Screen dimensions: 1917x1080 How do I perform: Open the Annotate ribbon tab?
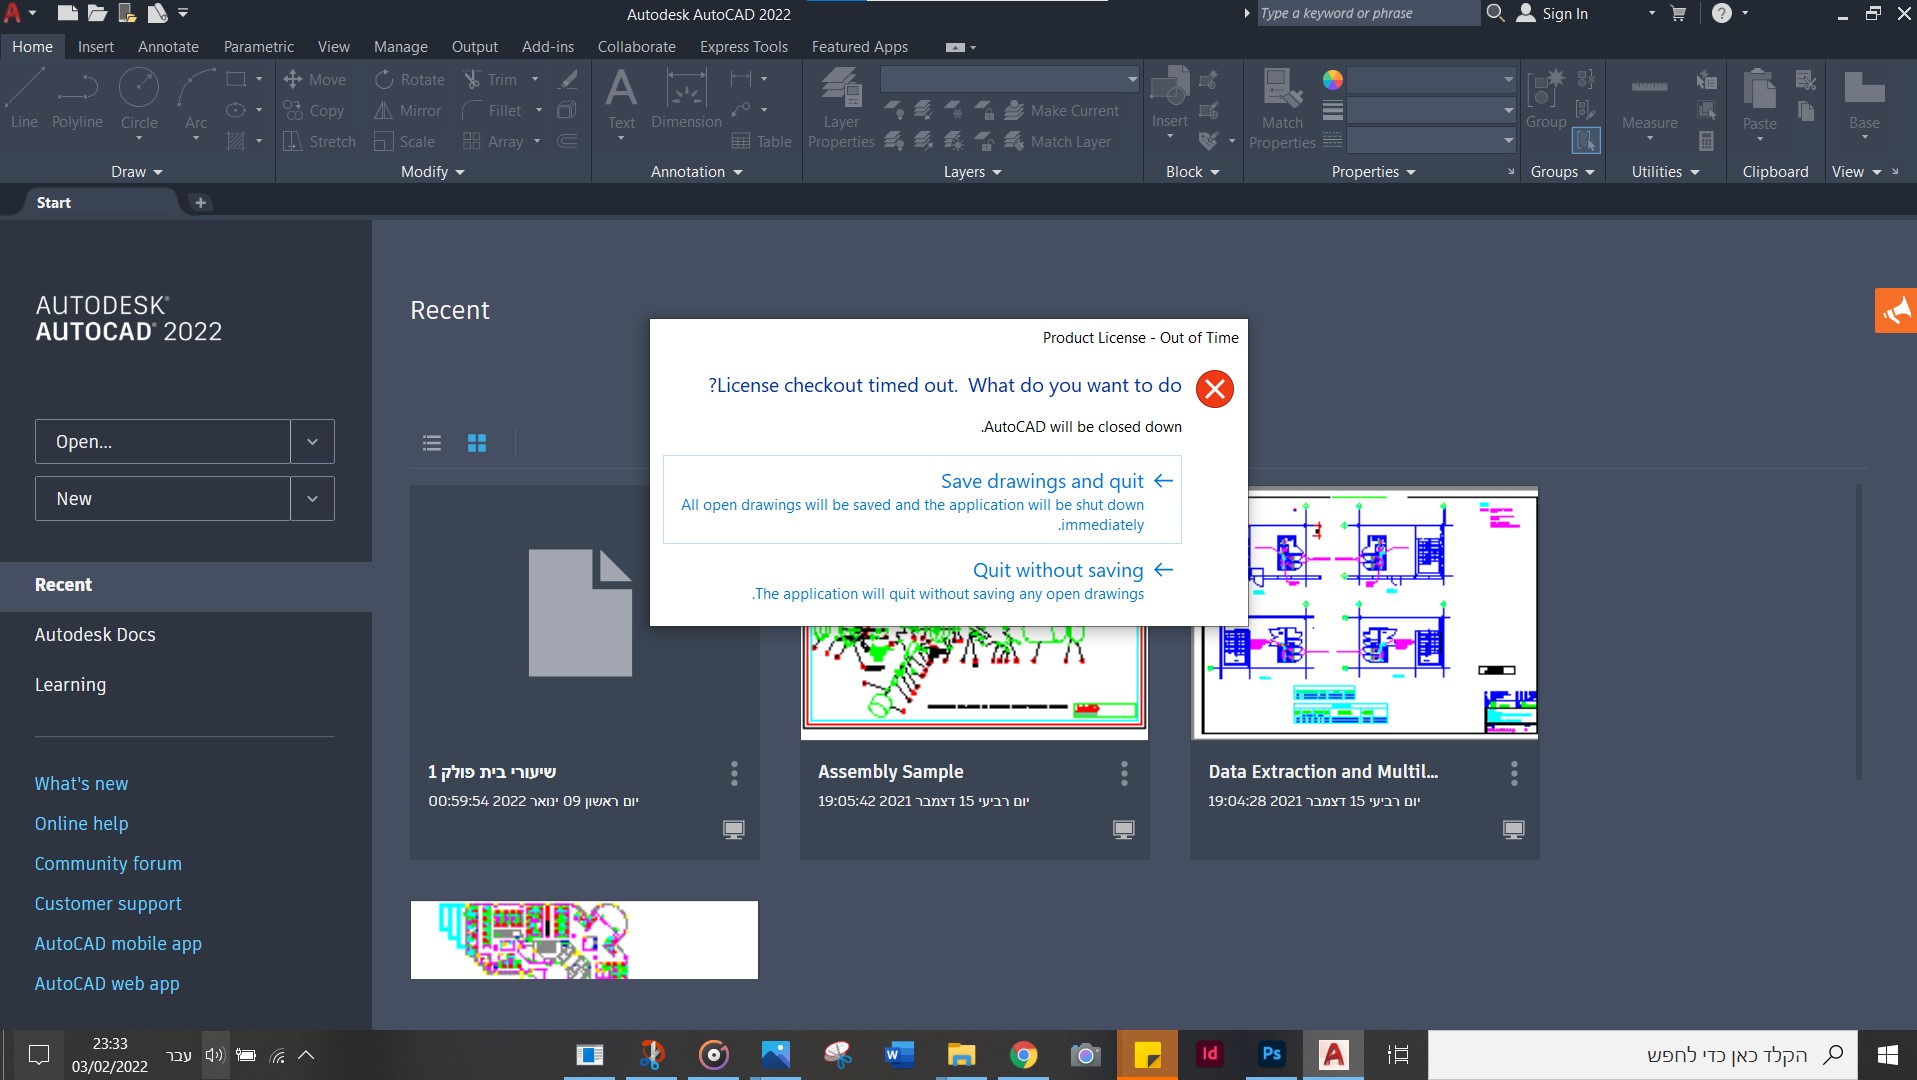click(x=168, y=46)
